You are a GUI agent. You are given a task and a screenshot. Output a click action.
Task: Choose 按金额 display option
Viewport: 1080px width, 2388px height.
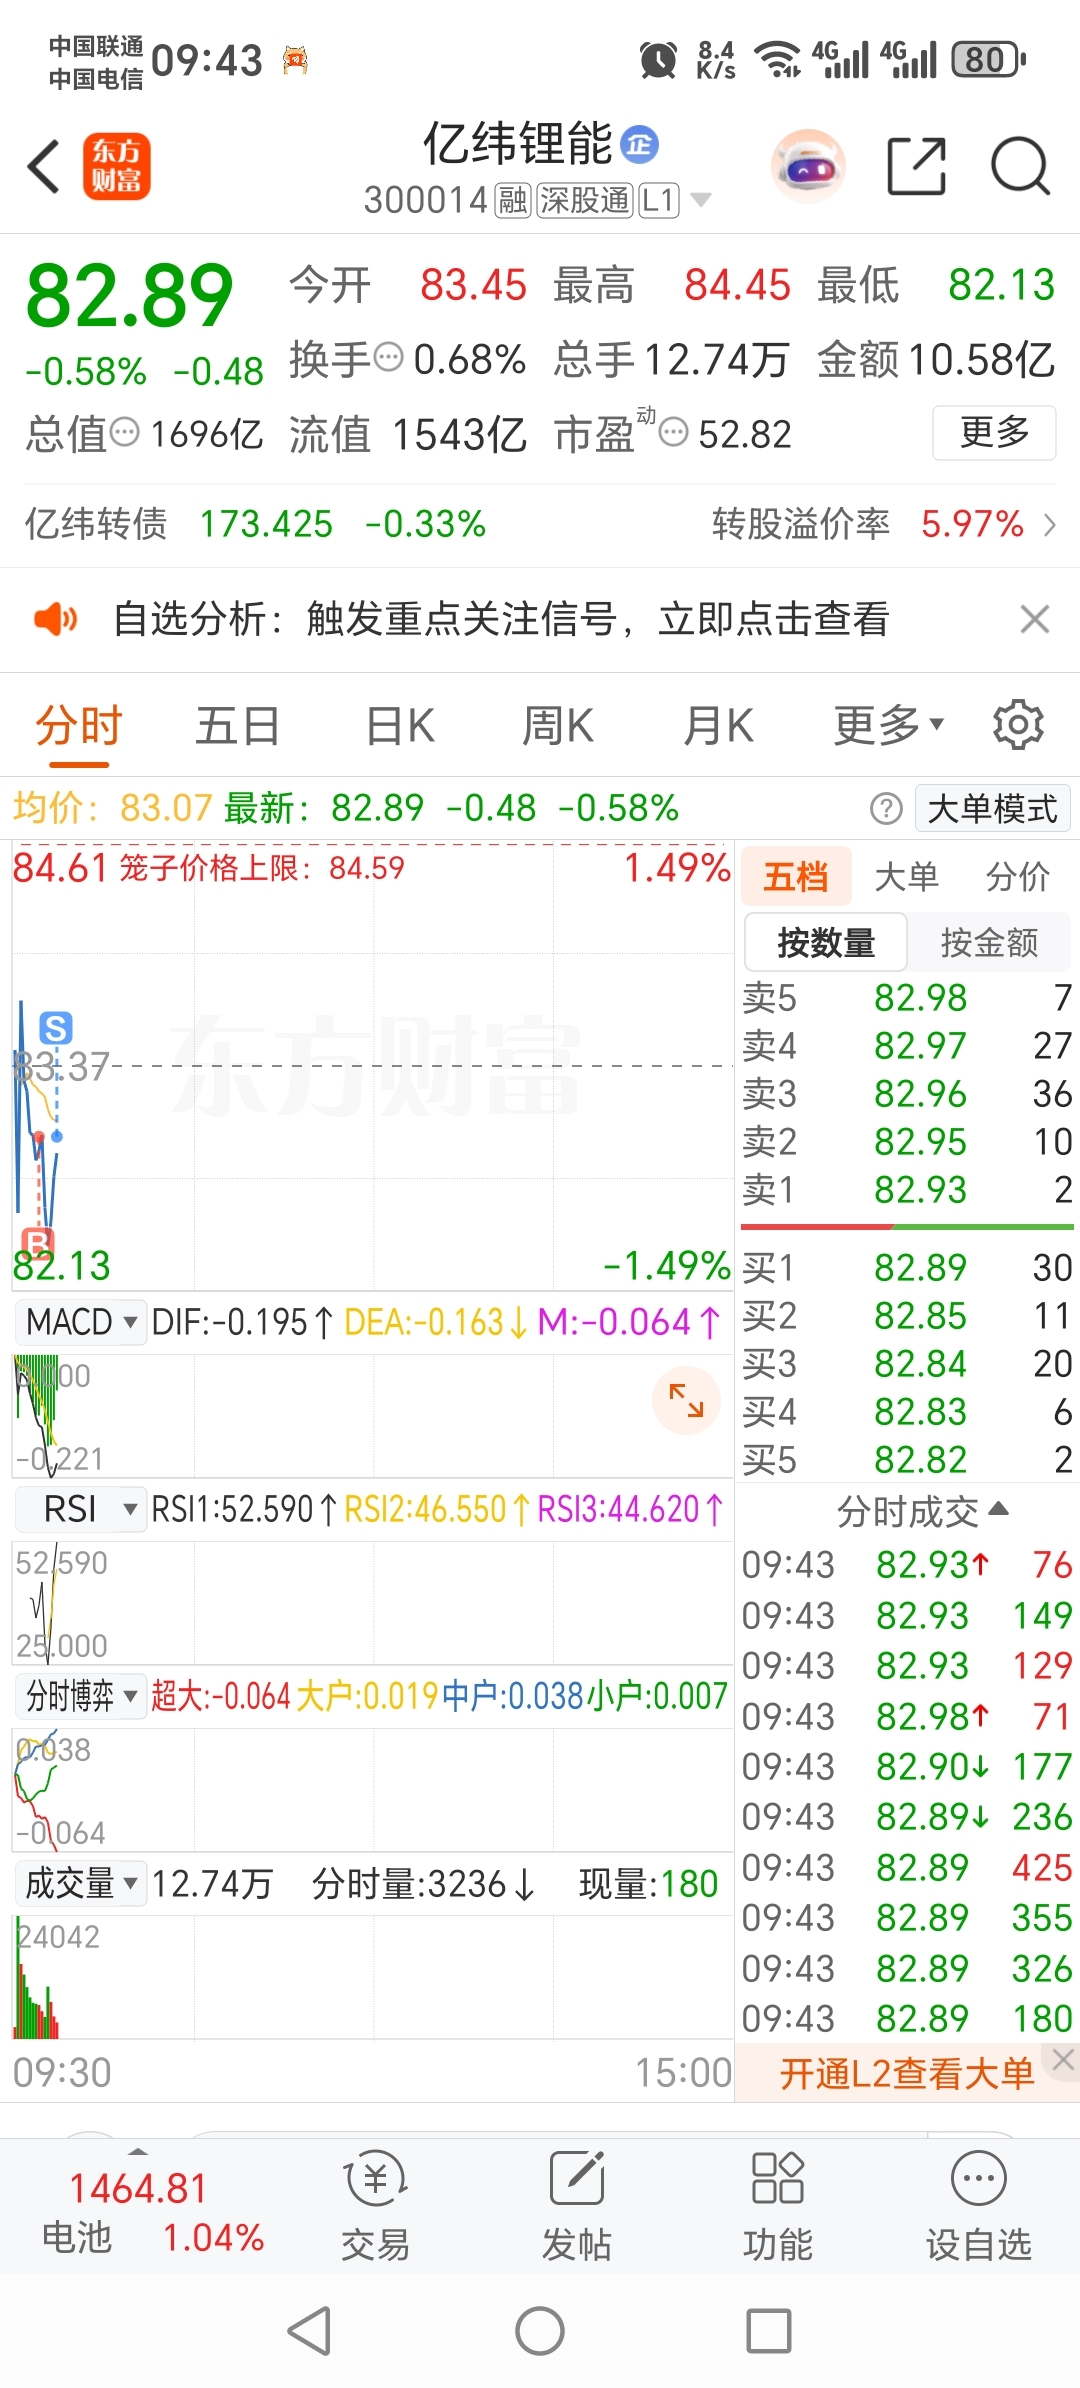tap(989, 942)
